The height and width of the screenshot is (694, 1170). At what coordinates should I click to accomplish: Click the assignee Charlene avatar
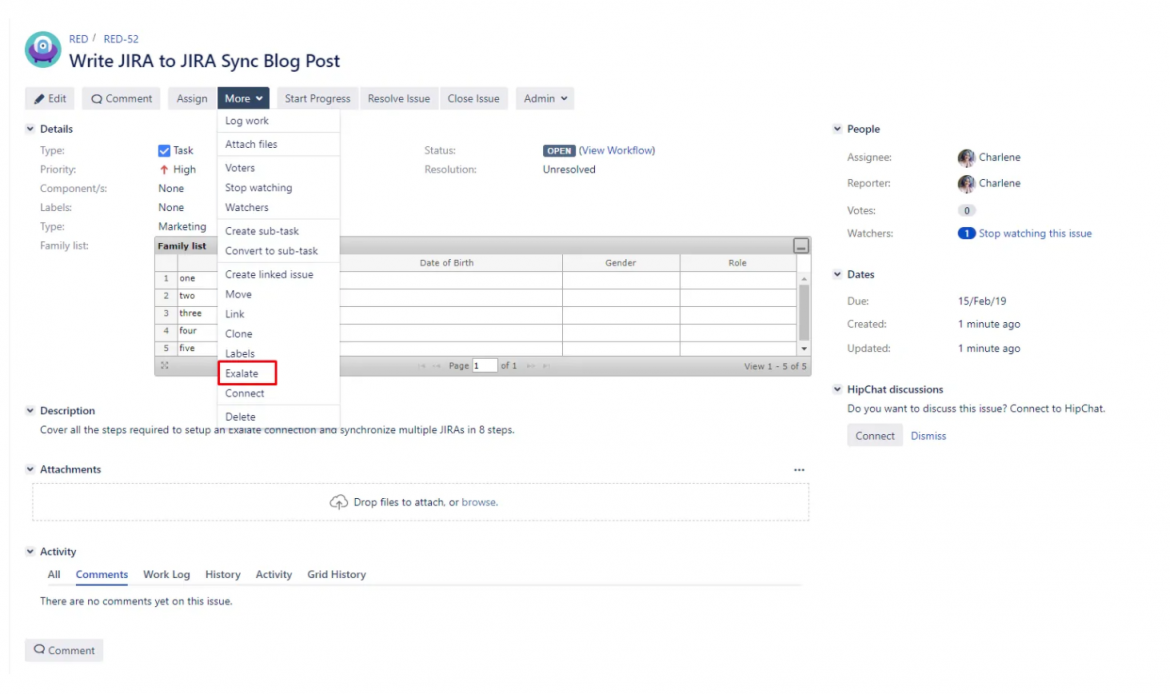coord(966,157)
